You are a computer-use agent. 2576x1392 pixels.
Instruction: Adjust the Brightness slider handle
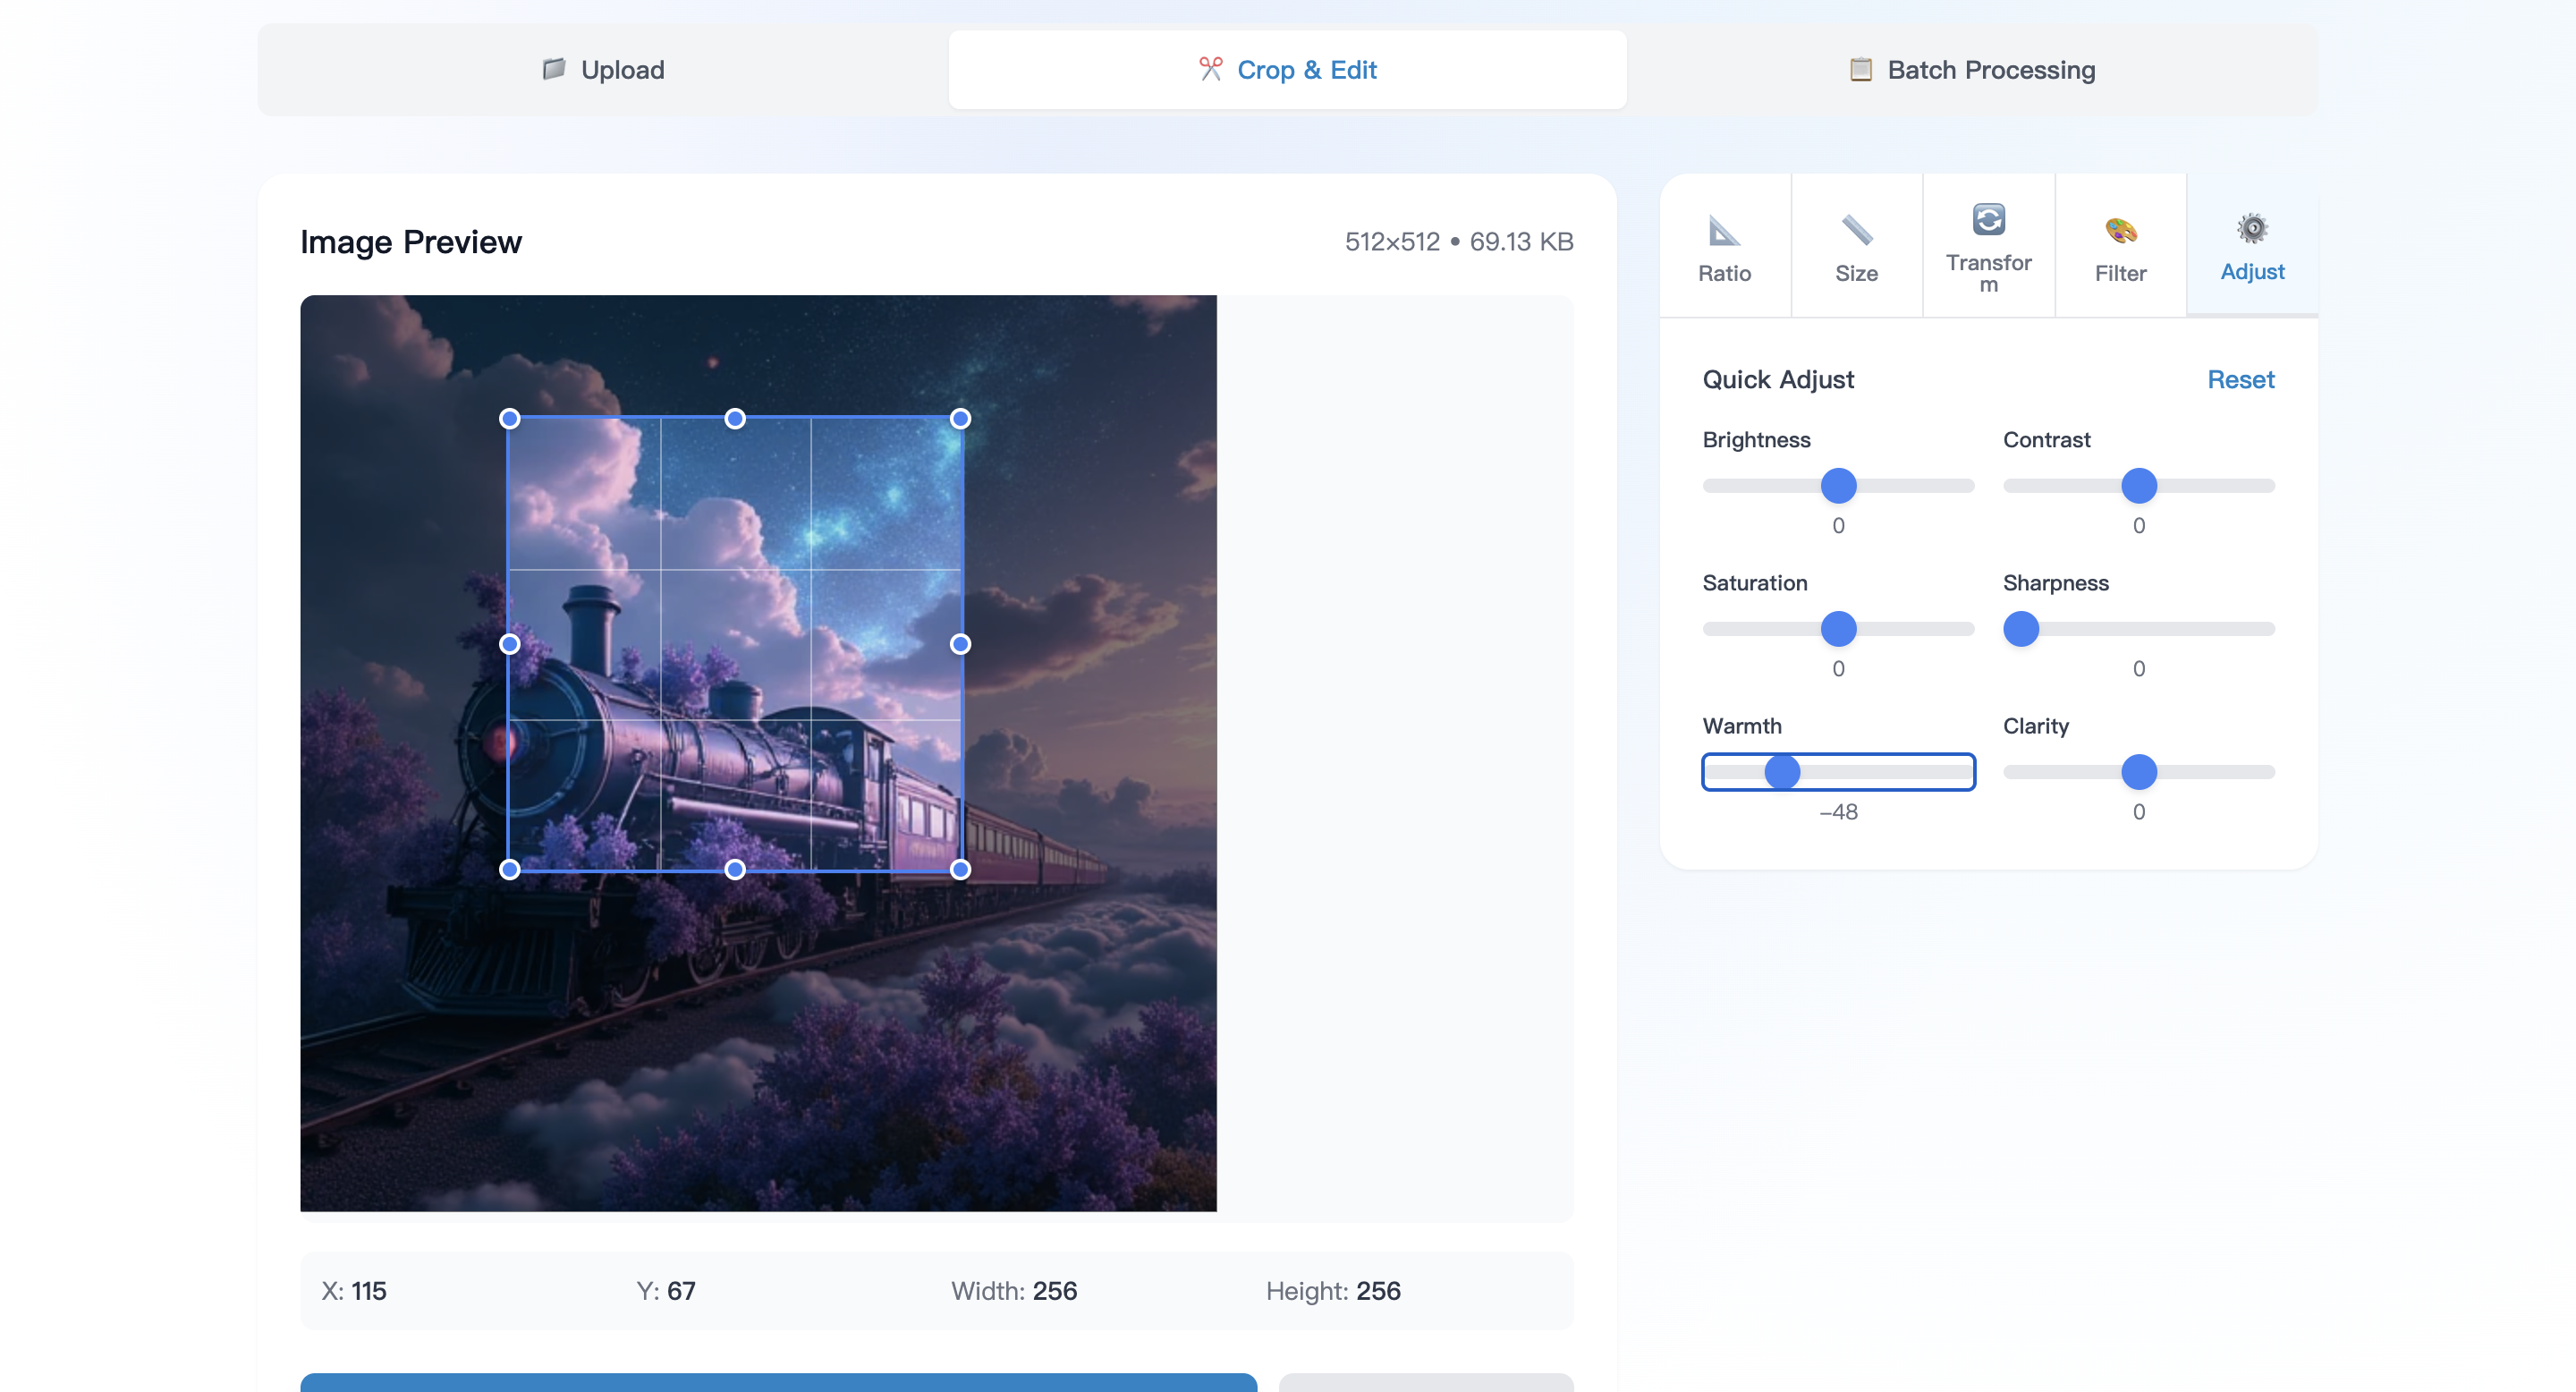(x=1838, y=485)
